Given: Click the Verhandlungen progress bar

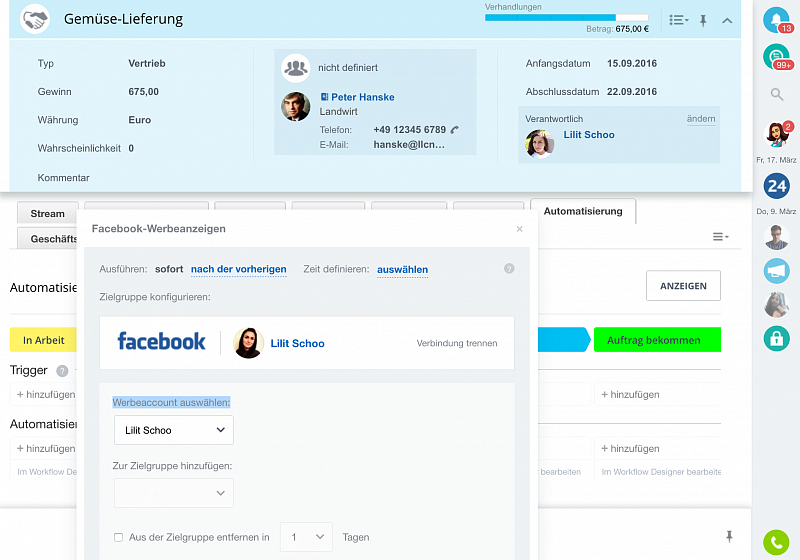Looking at the screenshot, I should (566, 18).
